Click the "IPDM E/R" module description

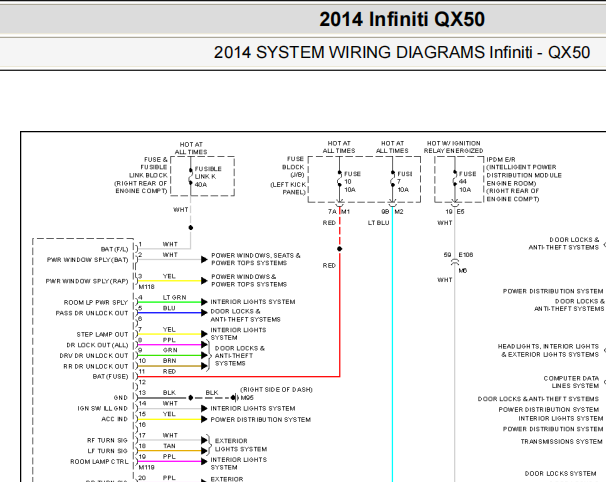coord(524,179)
